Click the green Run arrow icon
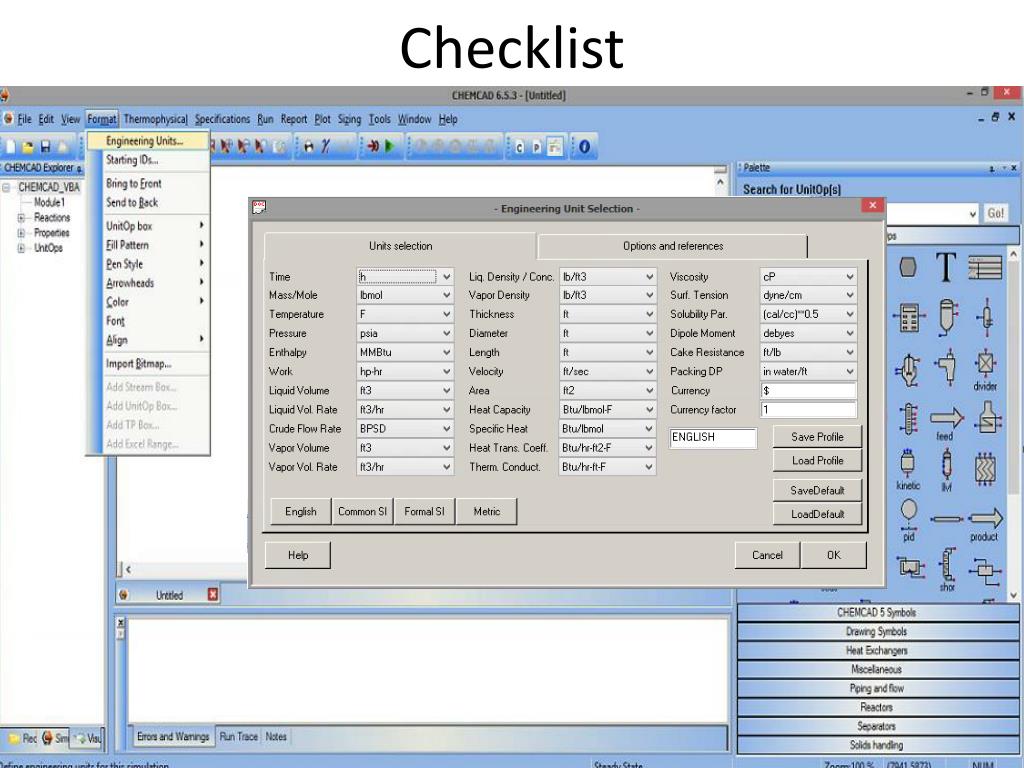Screen dimensions: 1024x768 (390, 146)
